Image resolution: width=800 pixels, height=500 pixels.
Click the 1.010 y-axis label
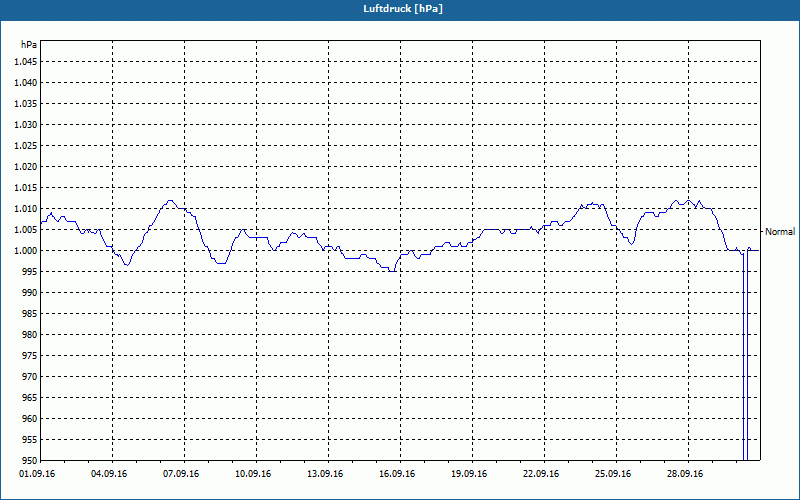[x=26, y=209]
